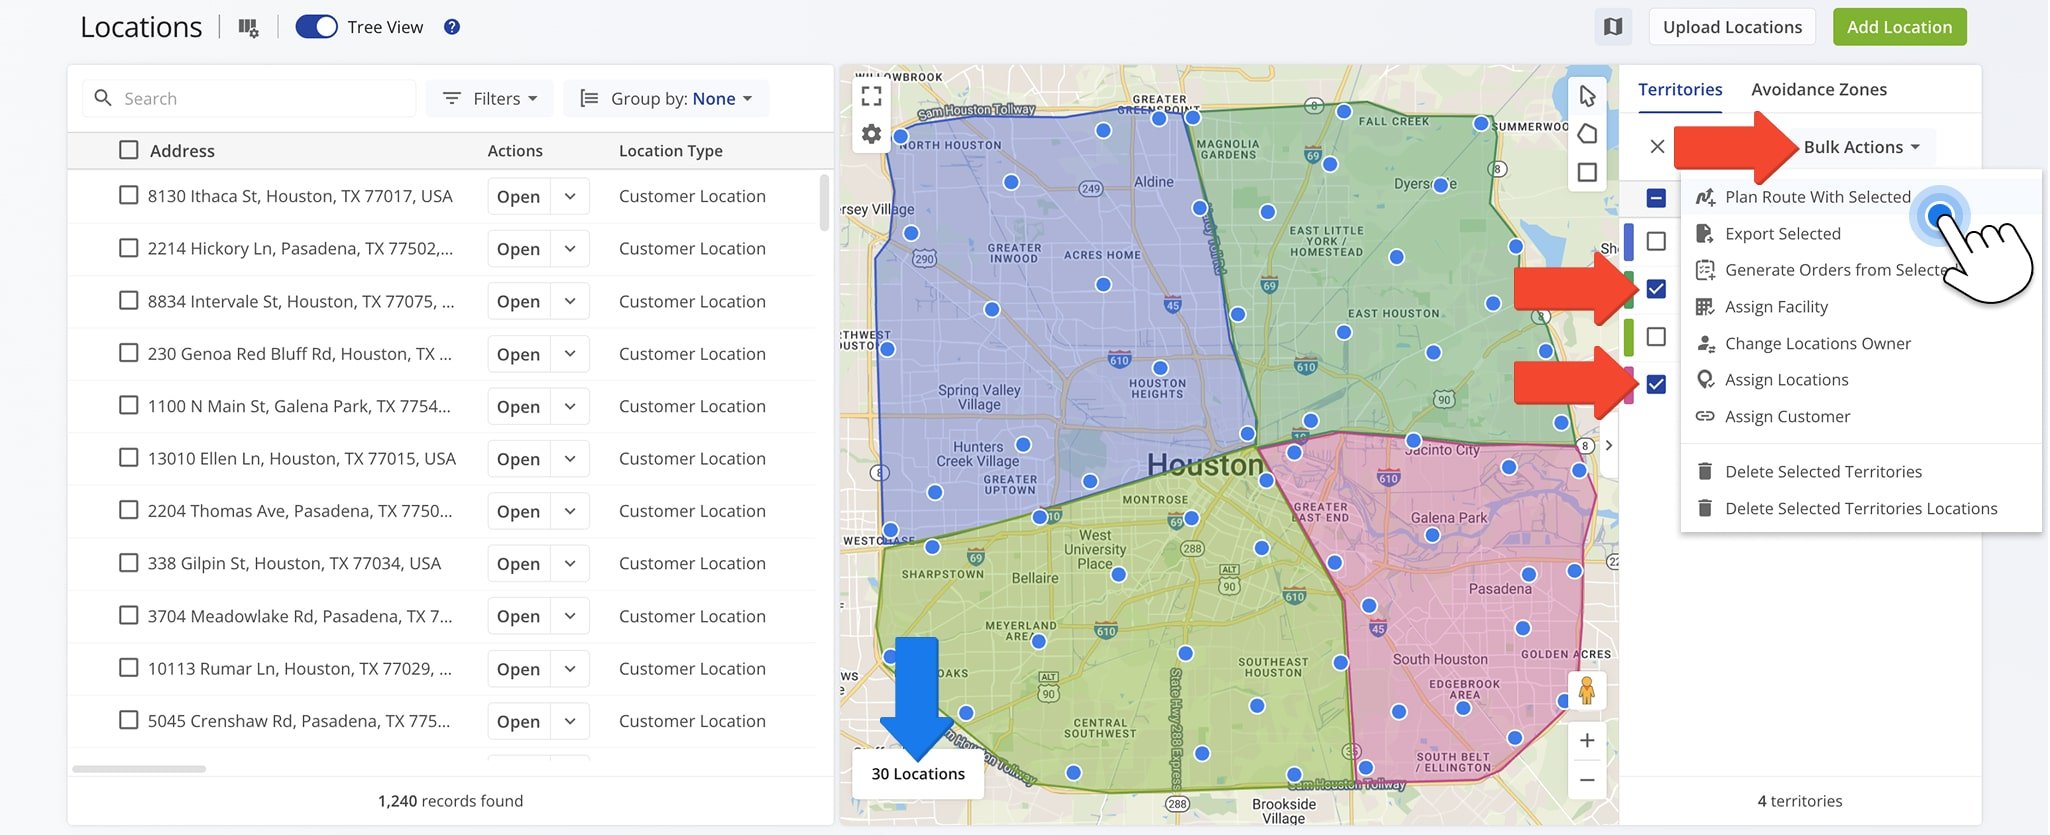Click the Upload Locations button

[1732, 27]
